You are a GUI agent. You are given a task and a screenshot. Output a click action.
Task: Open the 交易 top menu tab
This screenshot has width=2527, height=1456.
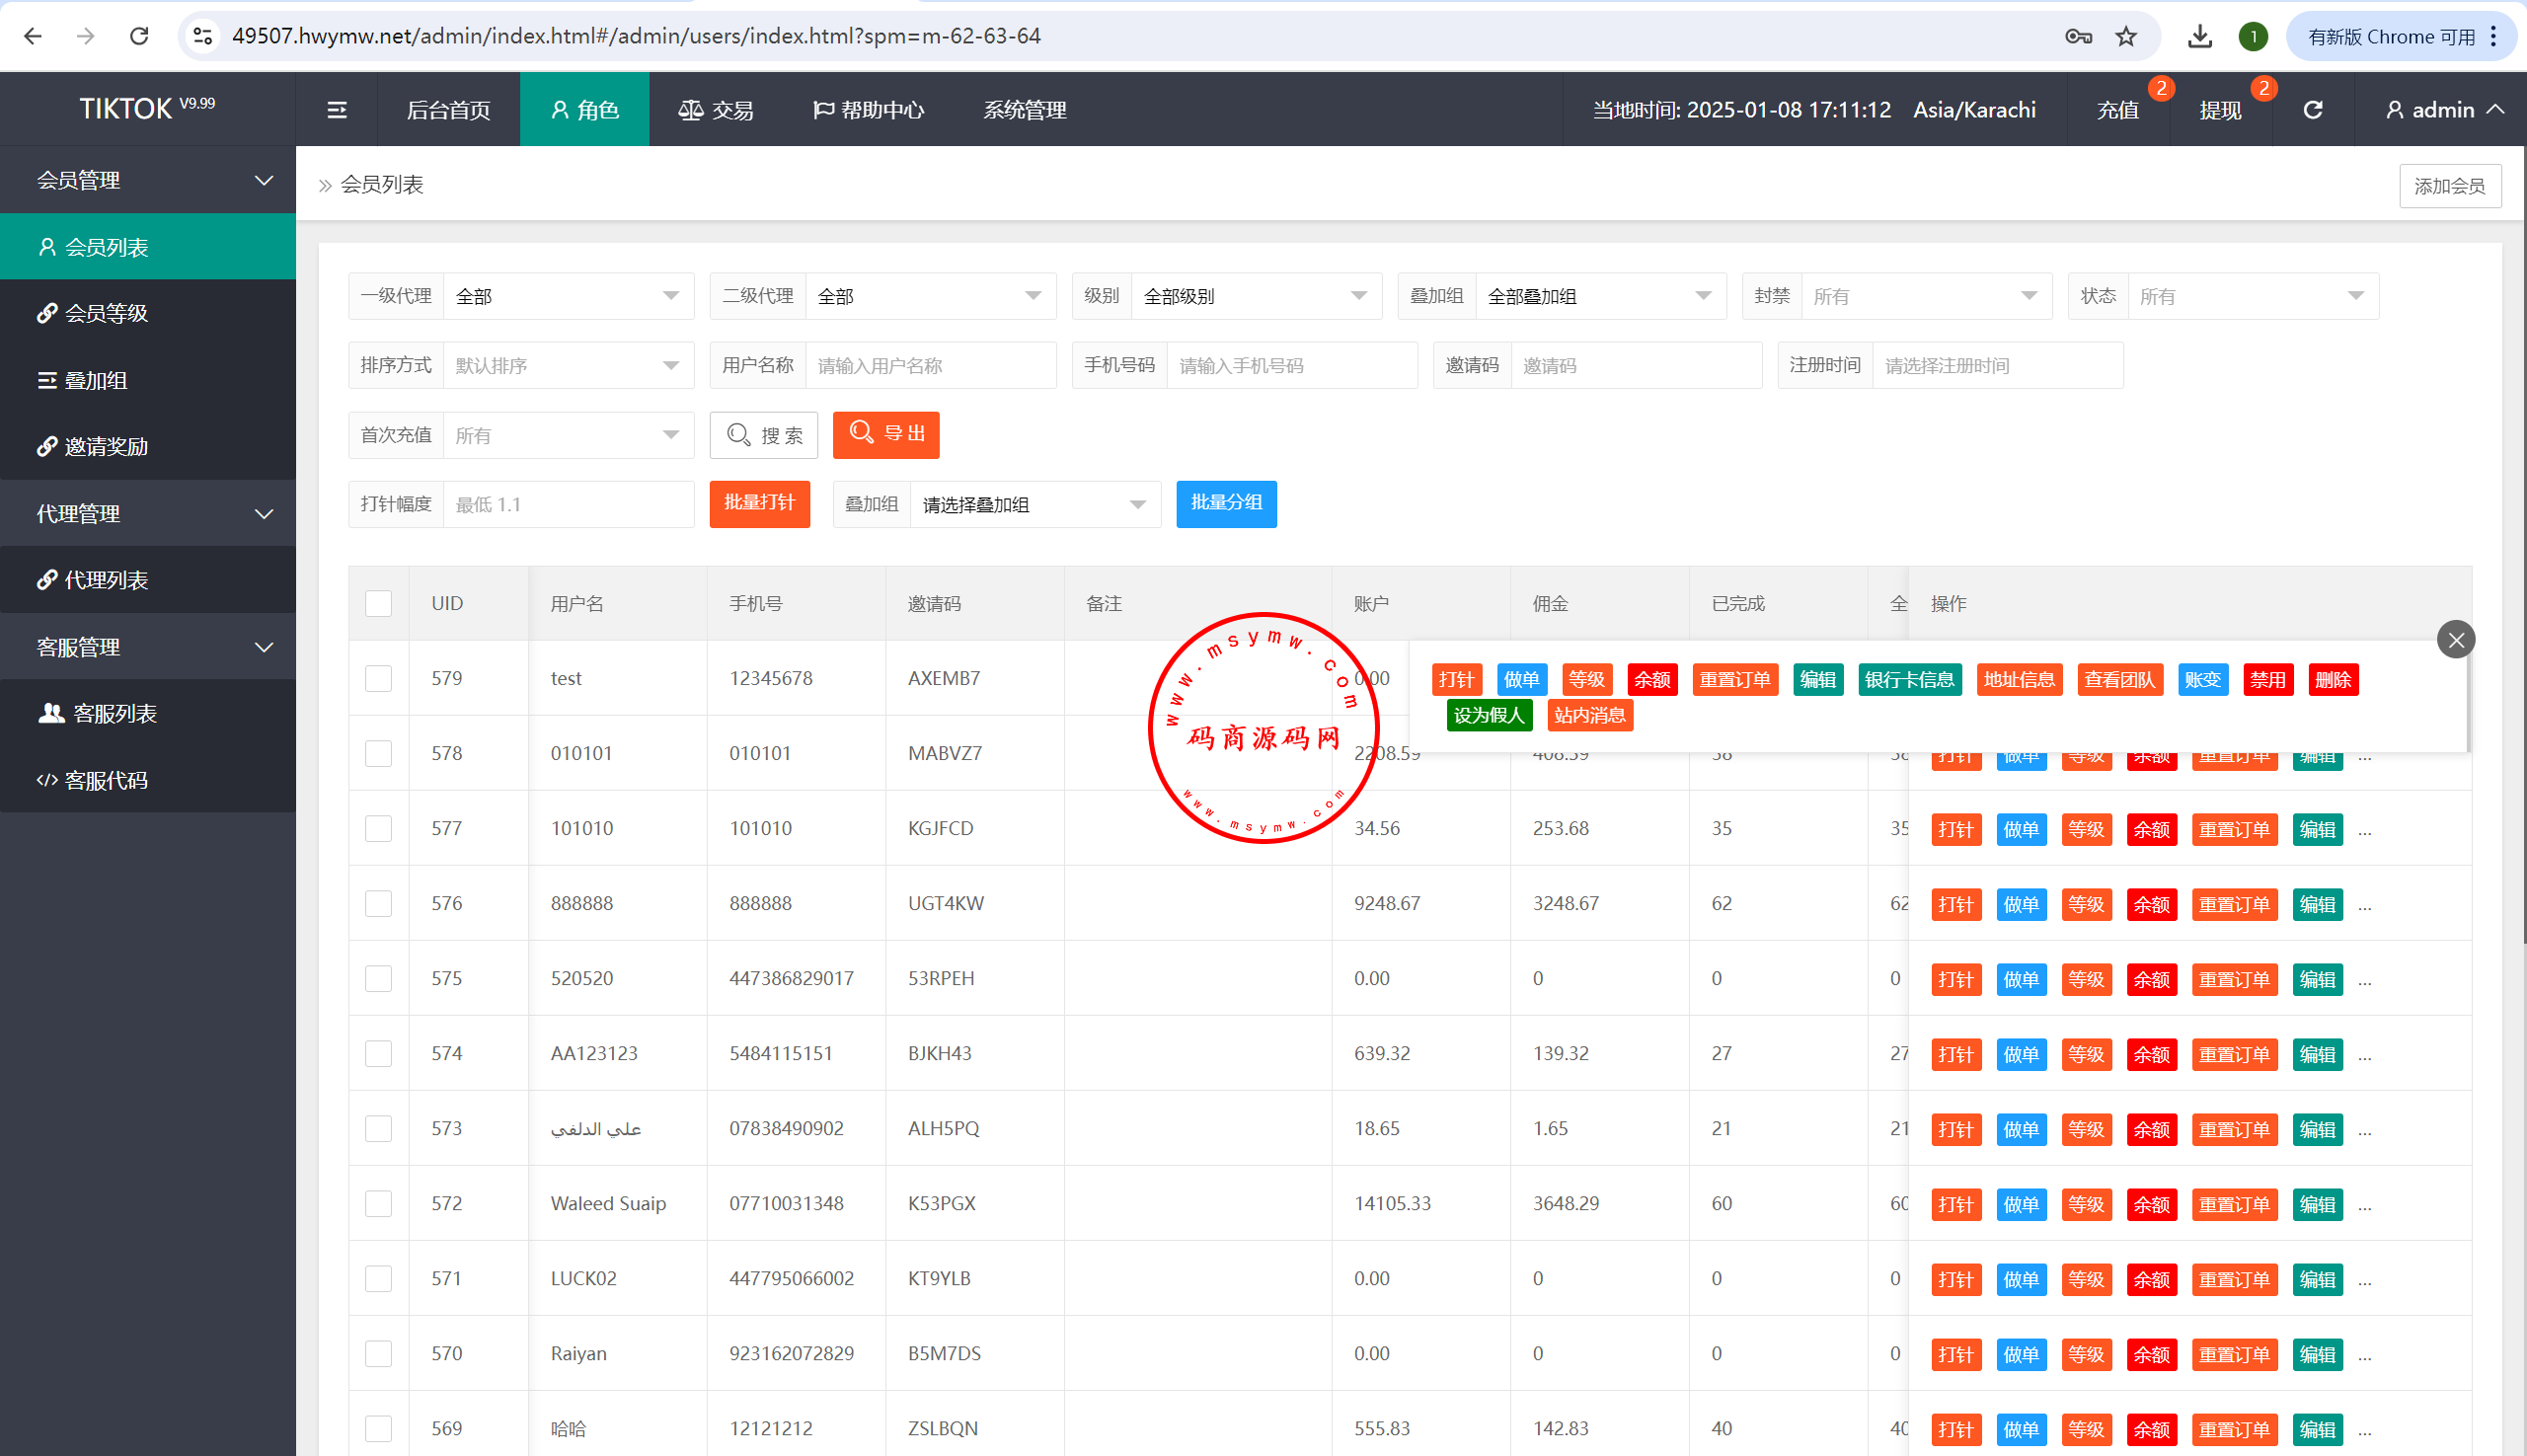click(716, 110)
